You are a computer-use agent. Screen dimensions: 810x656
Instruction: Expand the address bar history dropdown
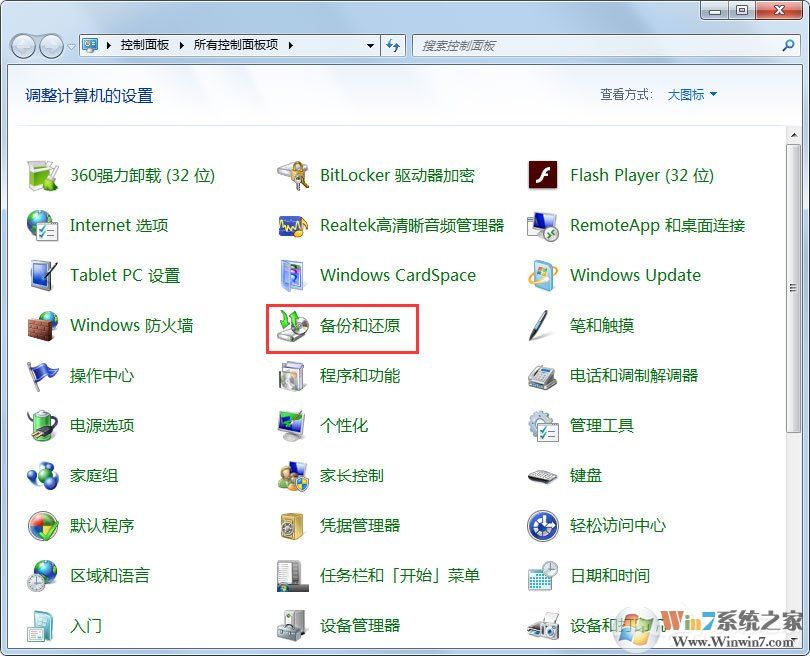click(370, 45)
